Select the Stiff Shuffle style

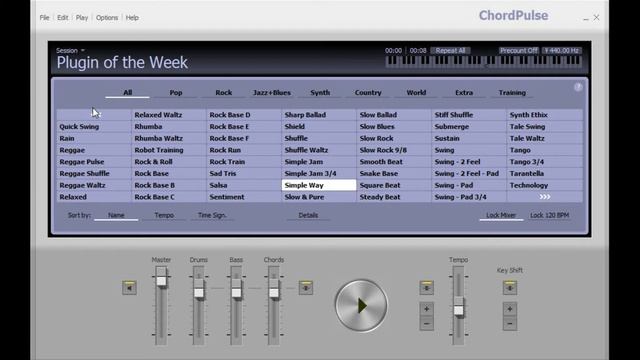click(469, 115)
